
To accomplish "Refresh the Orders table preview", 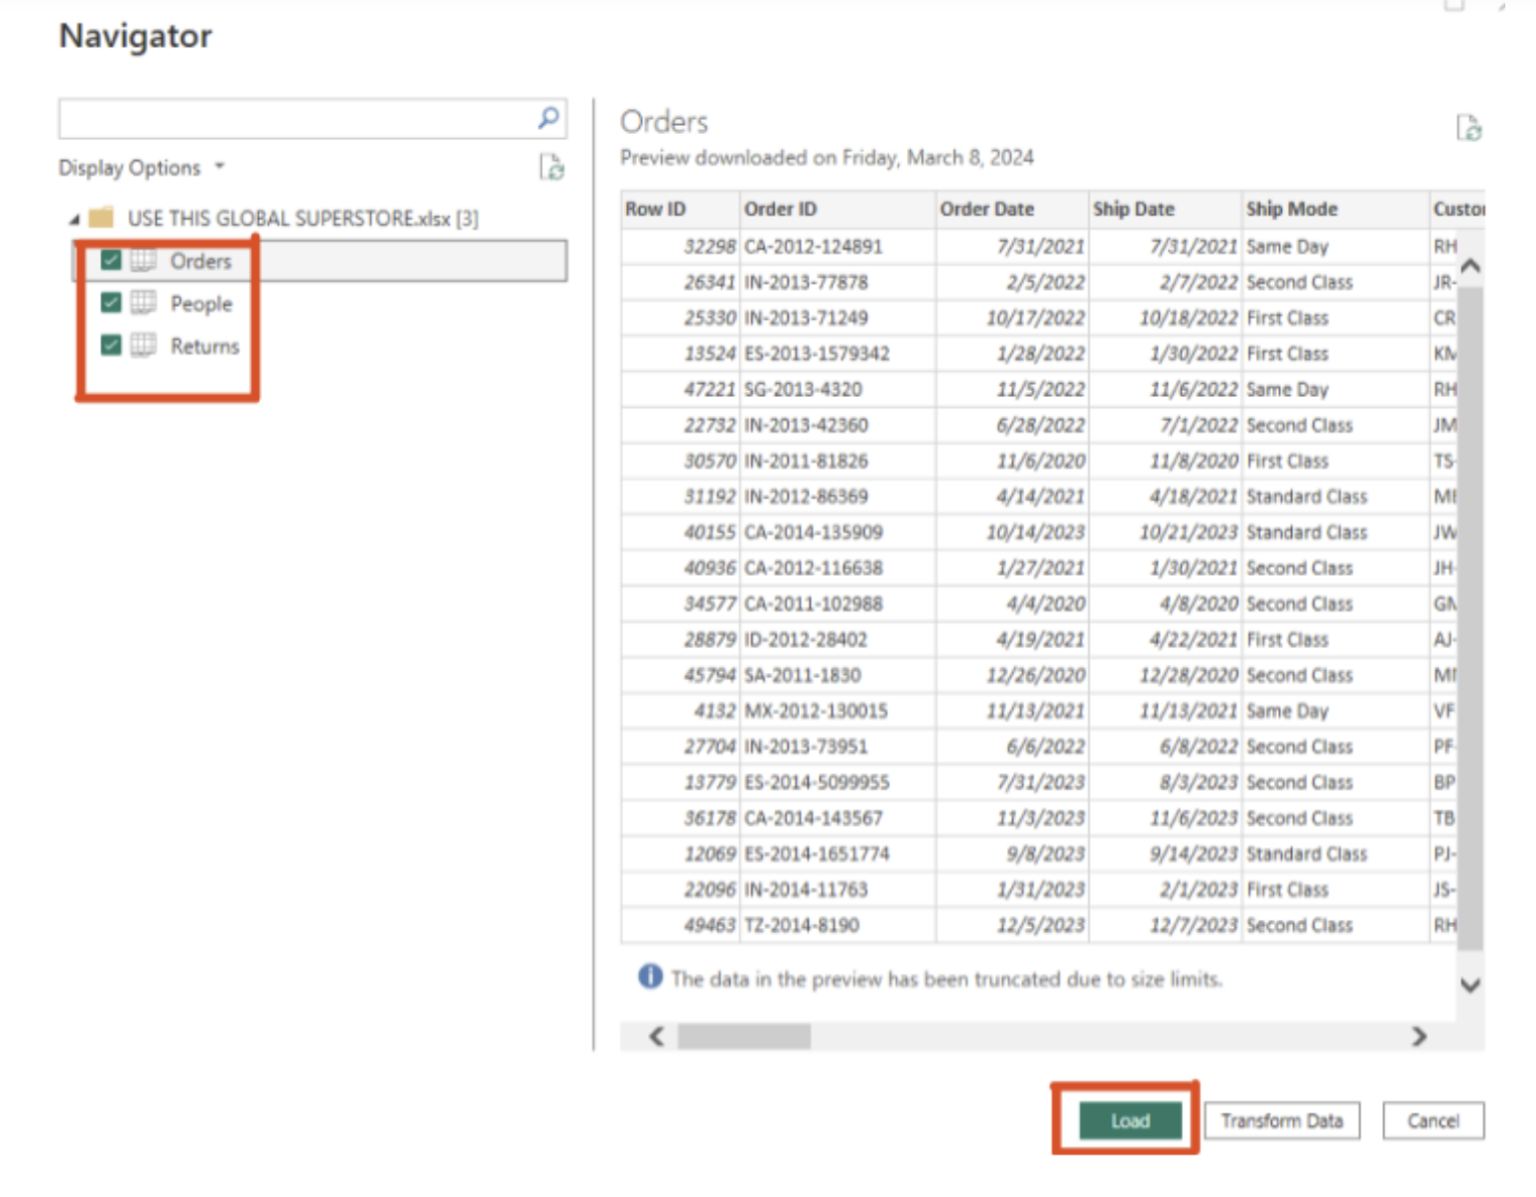I will click(x=1471, y=129).
